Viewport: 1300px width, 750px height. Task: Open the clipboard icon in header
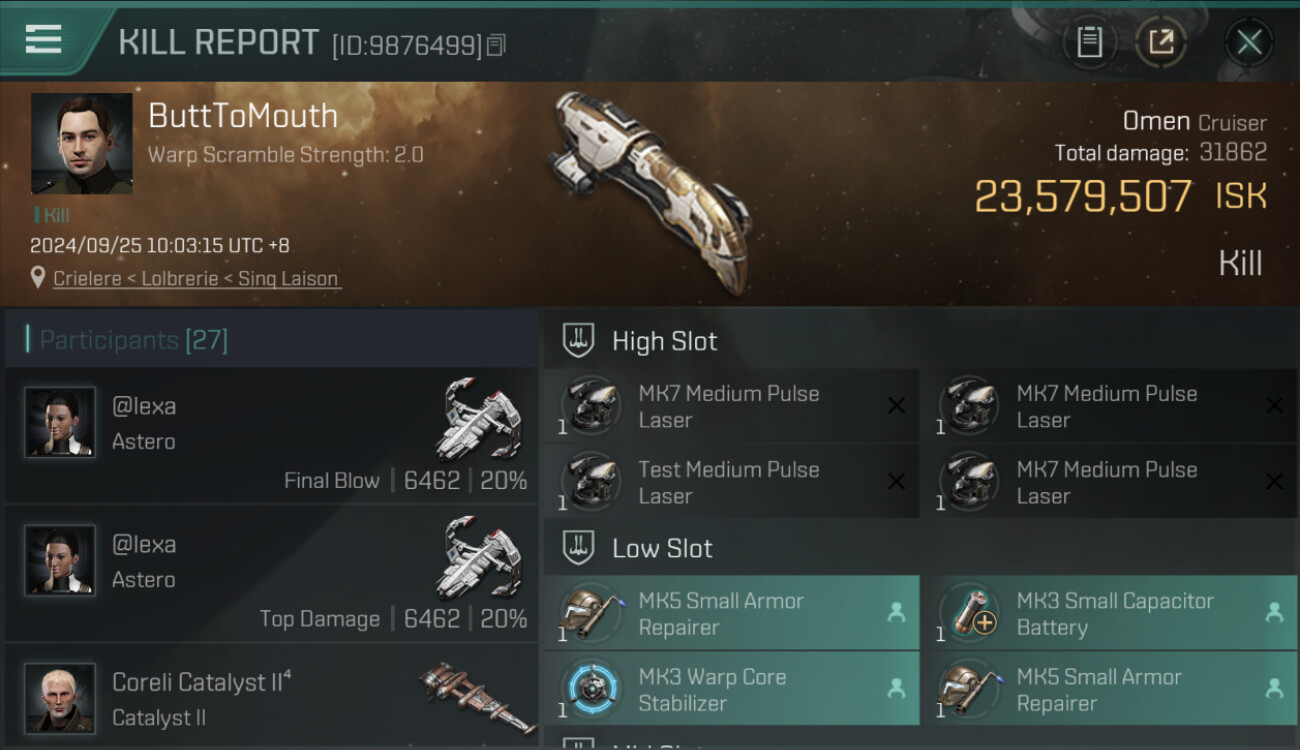pos(1089,42)
